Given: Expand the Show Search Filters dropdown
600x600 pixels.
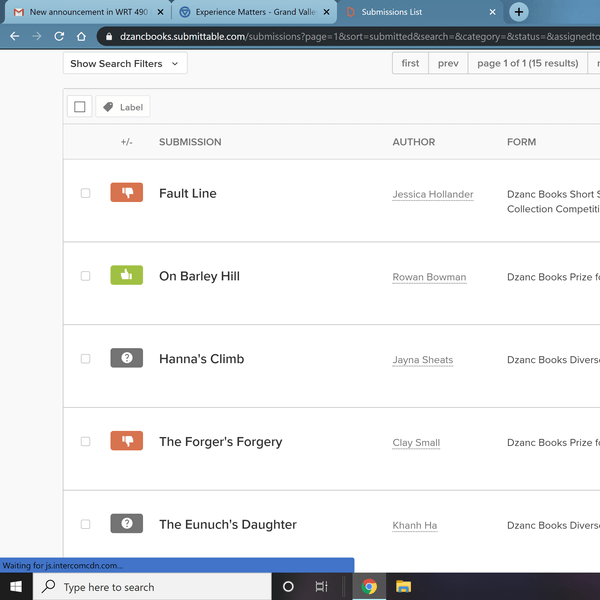Looking at the screenshot, I should point(125,63).
